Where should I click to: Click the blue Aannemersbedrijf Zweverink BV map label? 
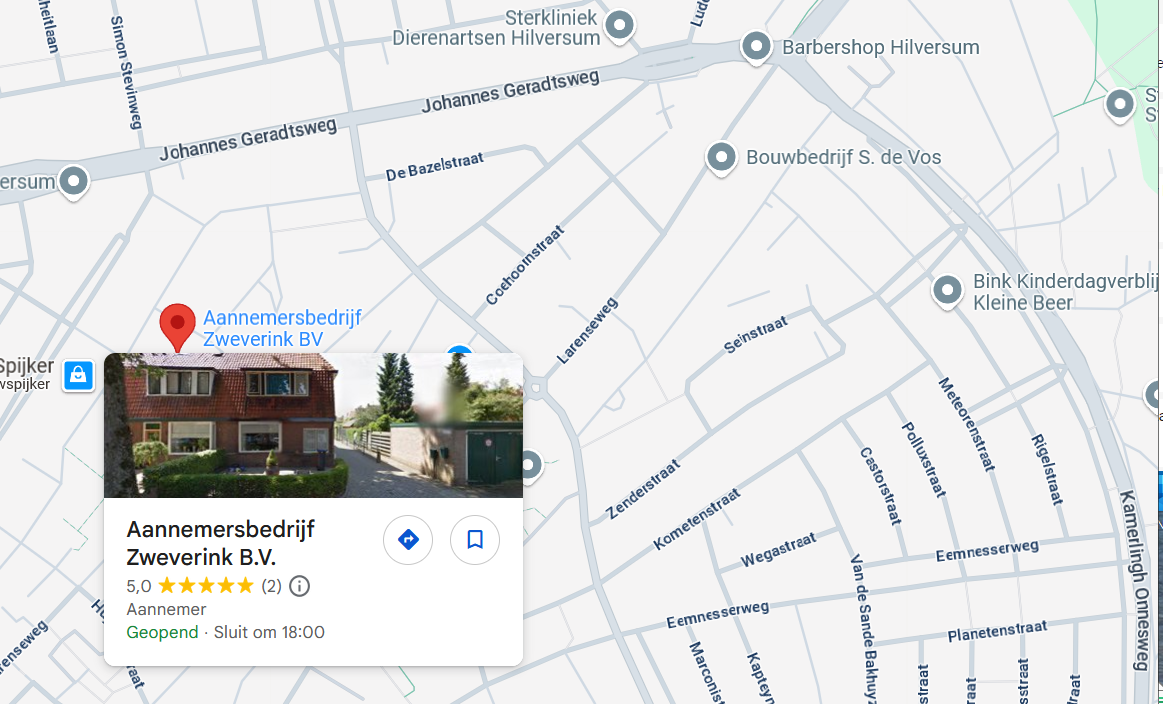tap(282, 328)
